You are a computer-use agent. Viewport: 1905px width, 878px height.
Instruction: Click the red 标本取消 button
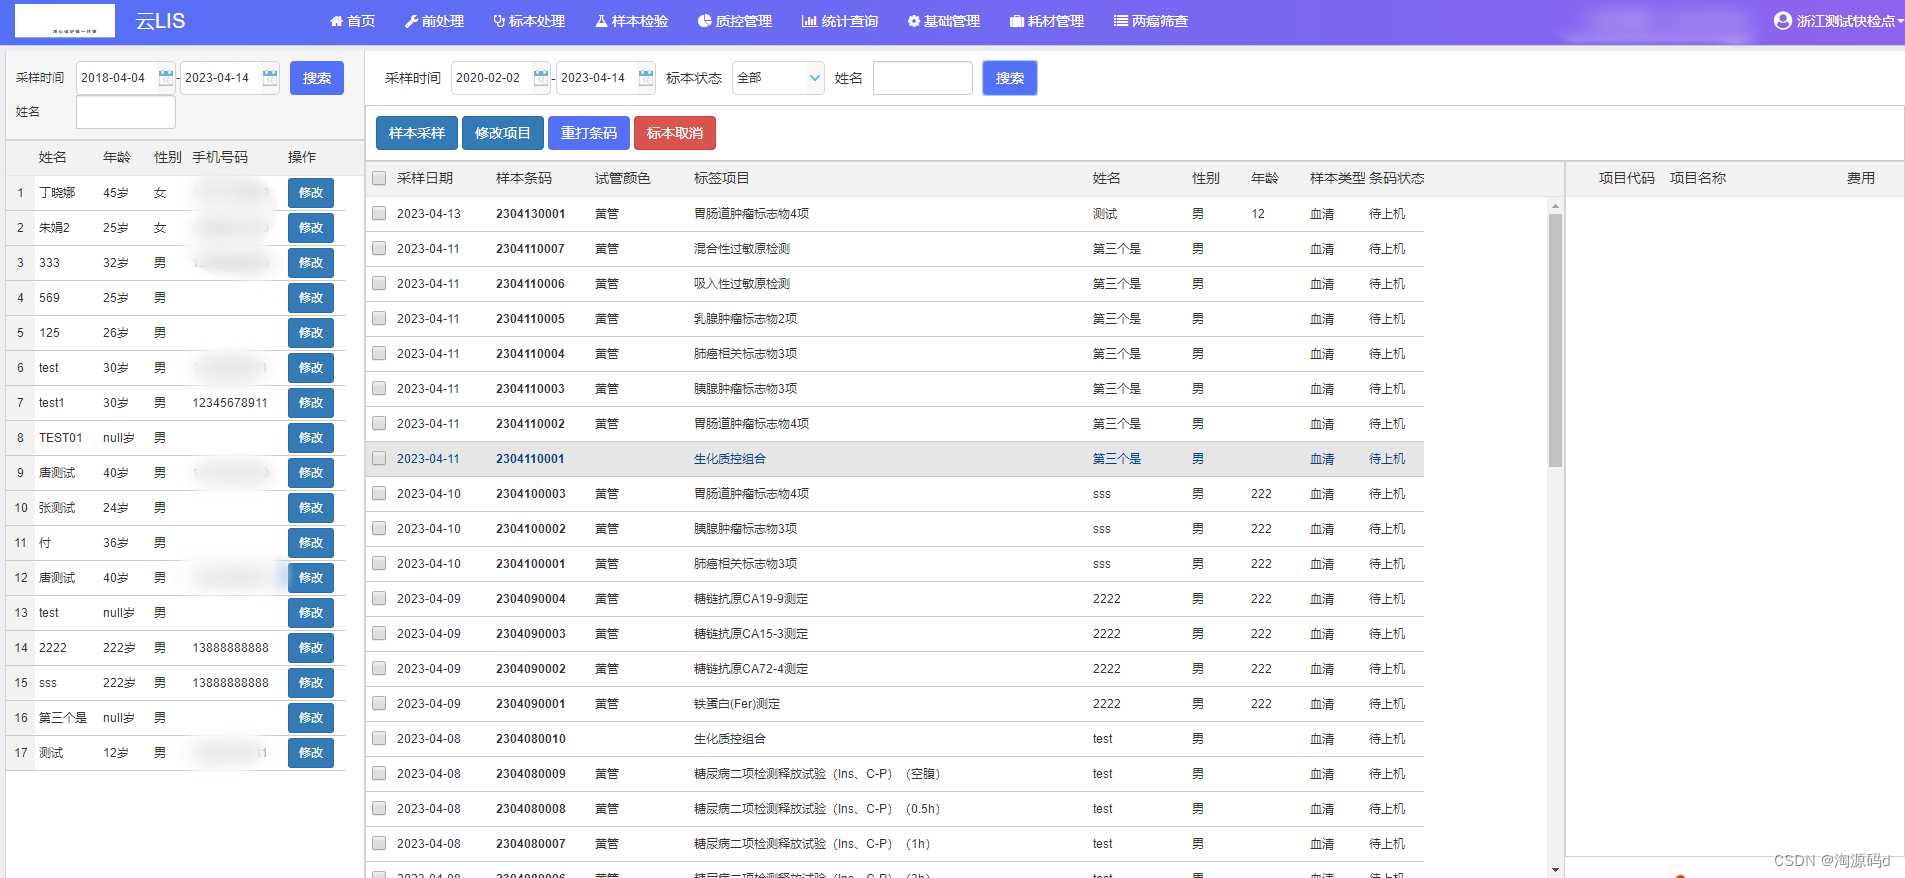tap(674, 133)
